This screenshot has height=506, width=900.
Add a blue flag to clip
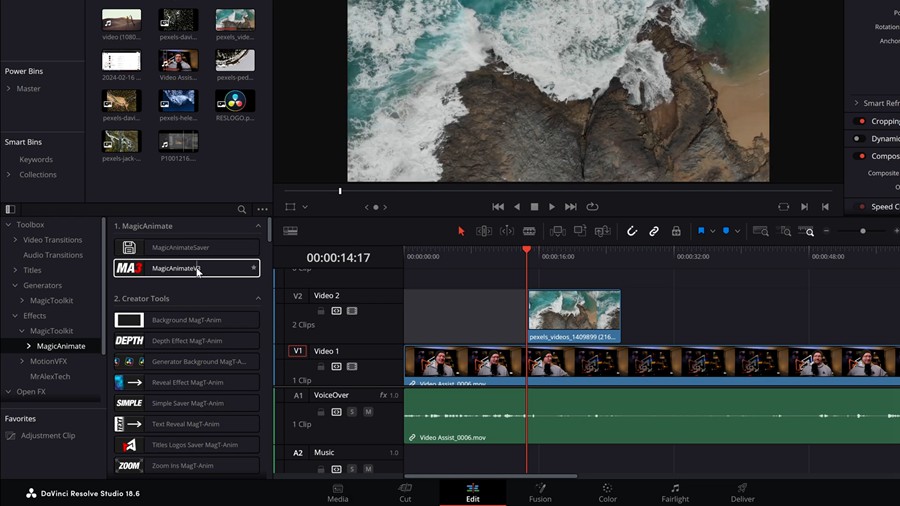pyautogui.click(x=701, y=231)
